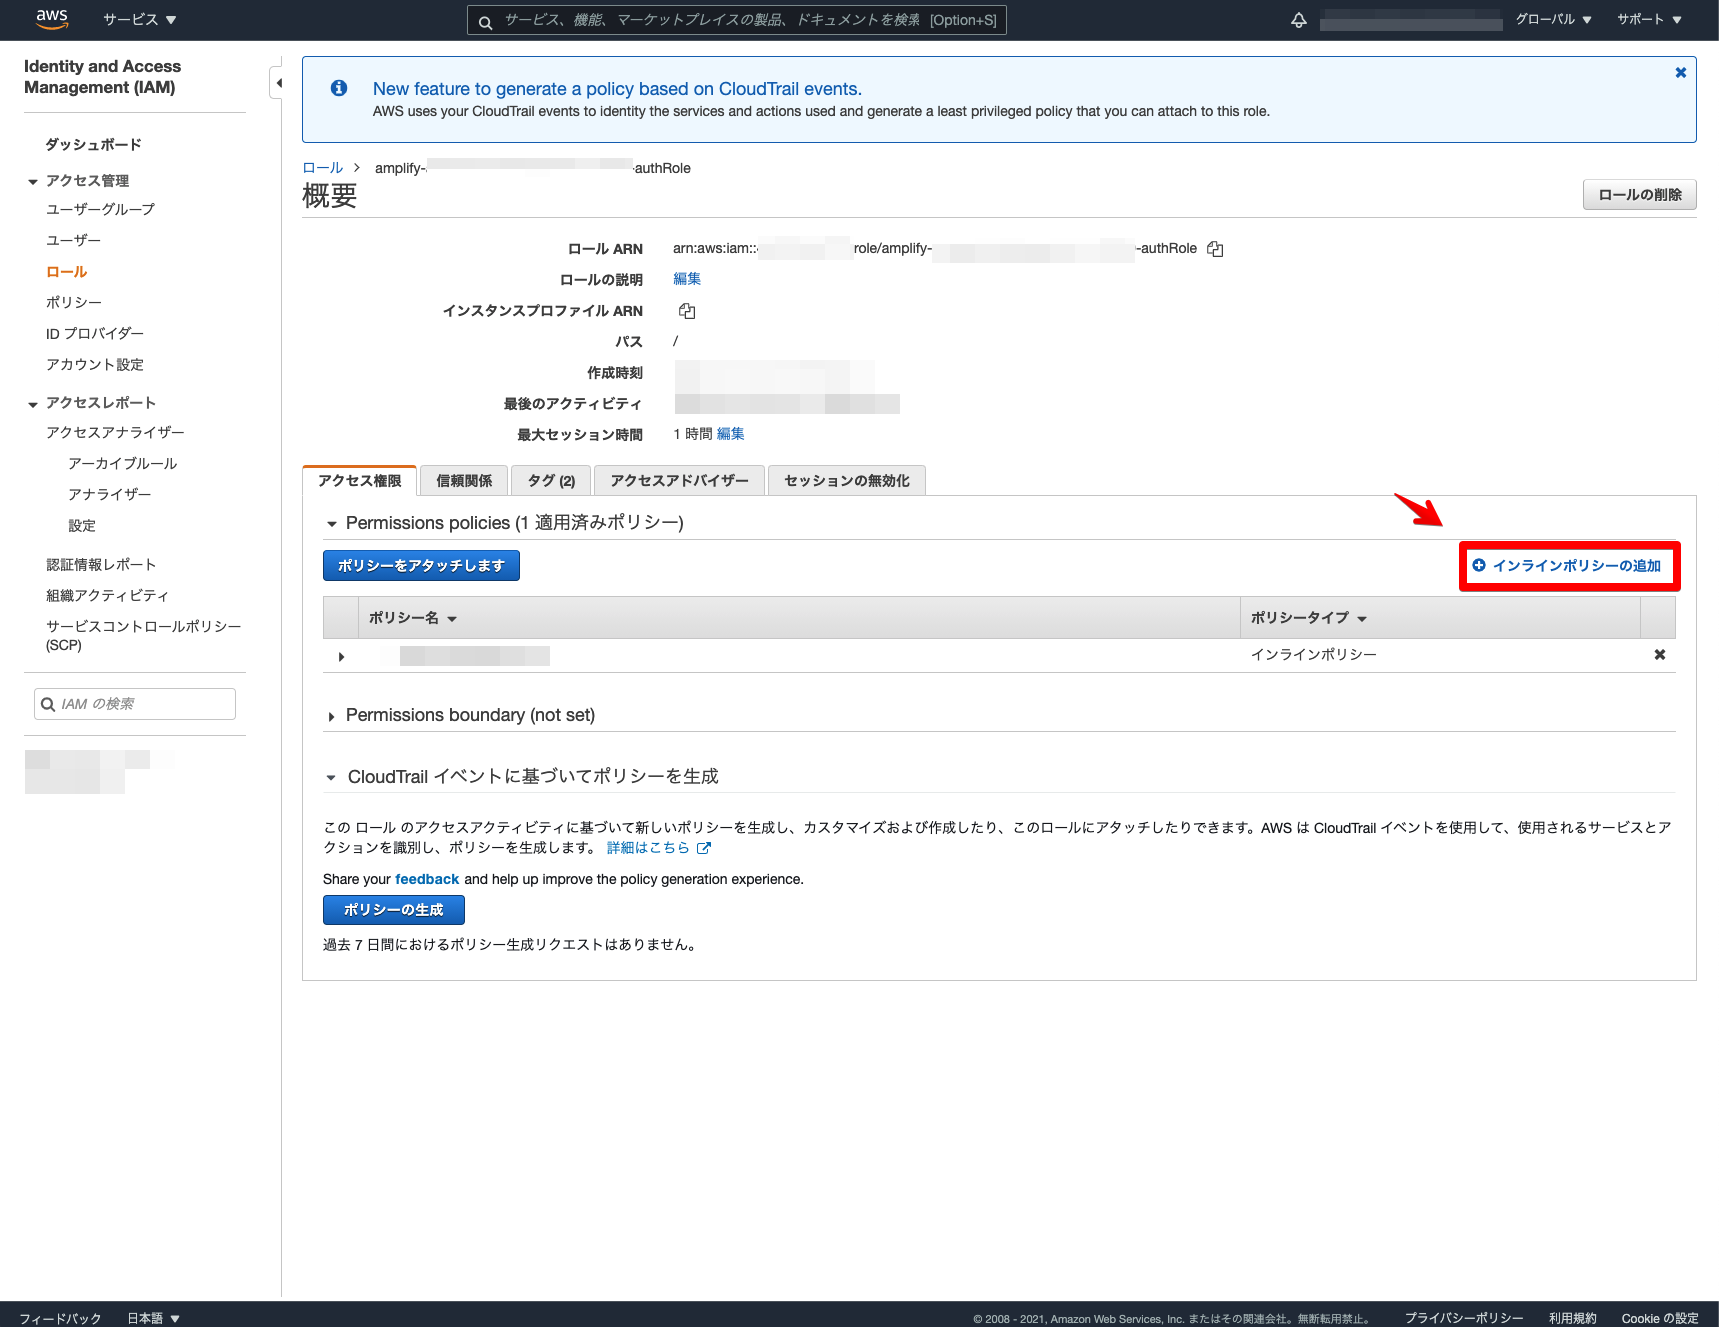Dismiss the CloudTrail feature info banner
Viewport: 1719px width, 1327px height.
point(1681,73)
